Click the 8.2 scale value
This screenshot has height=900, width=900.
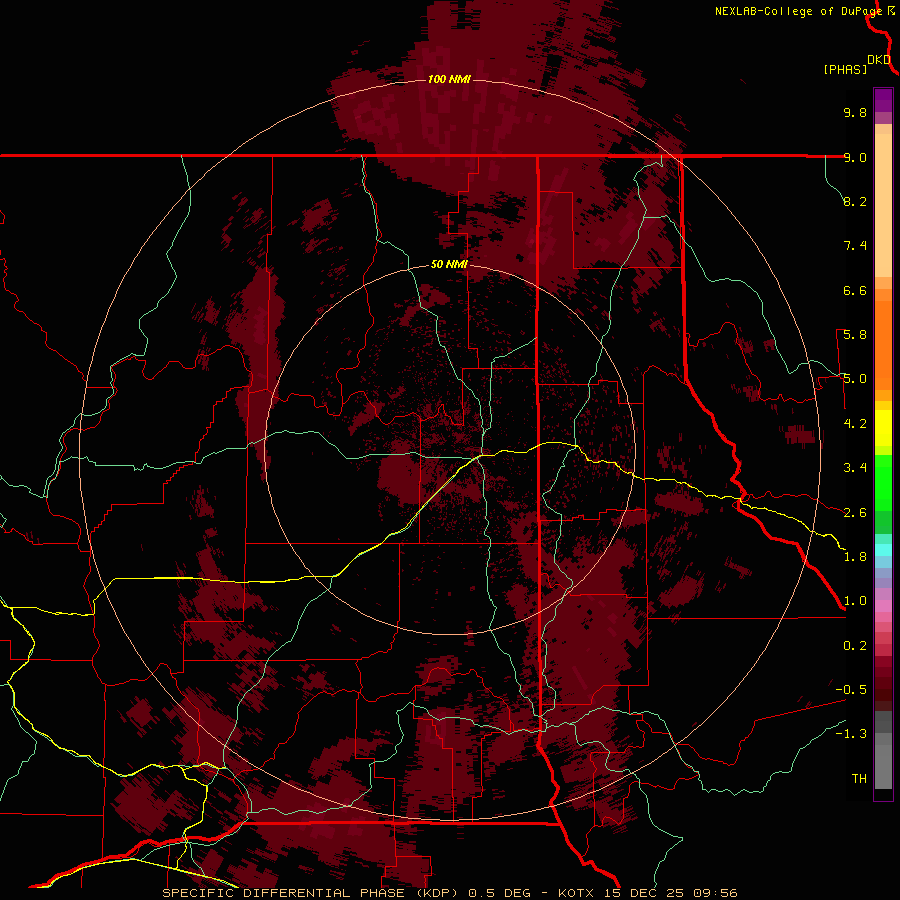click(855, 201)
